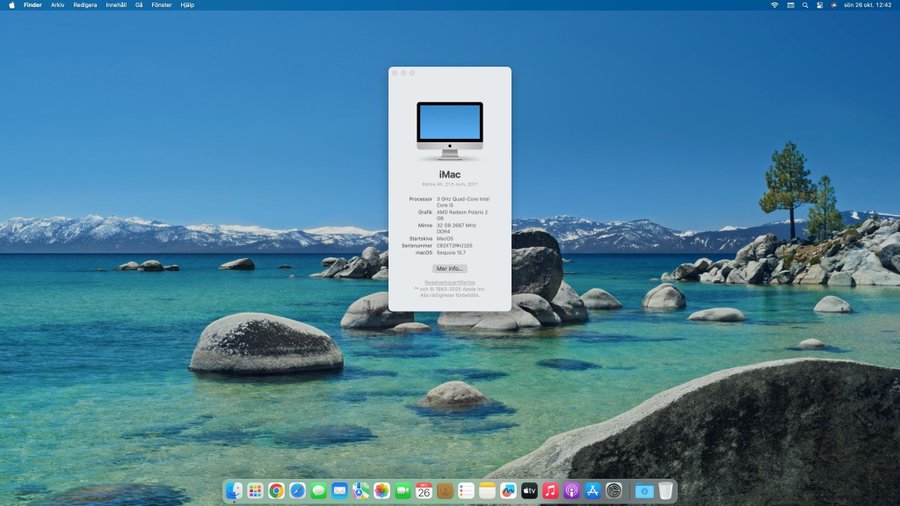The height and width of the screenshot is (506, 900).
Task: Open the Trash in the Dock
Action: point(666,491)
